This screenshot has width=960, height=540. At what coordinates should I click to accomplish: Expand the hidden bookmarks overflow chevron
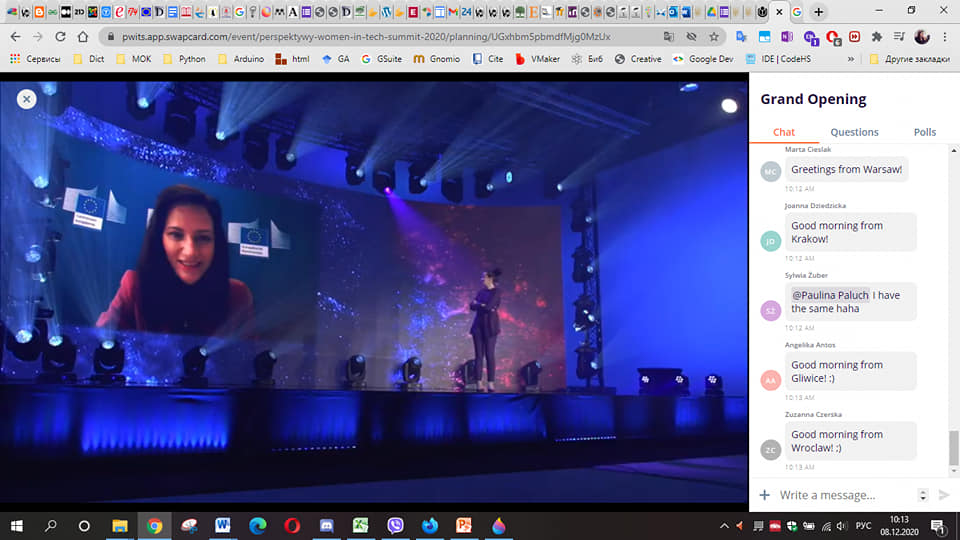click(x=851, y=59)
